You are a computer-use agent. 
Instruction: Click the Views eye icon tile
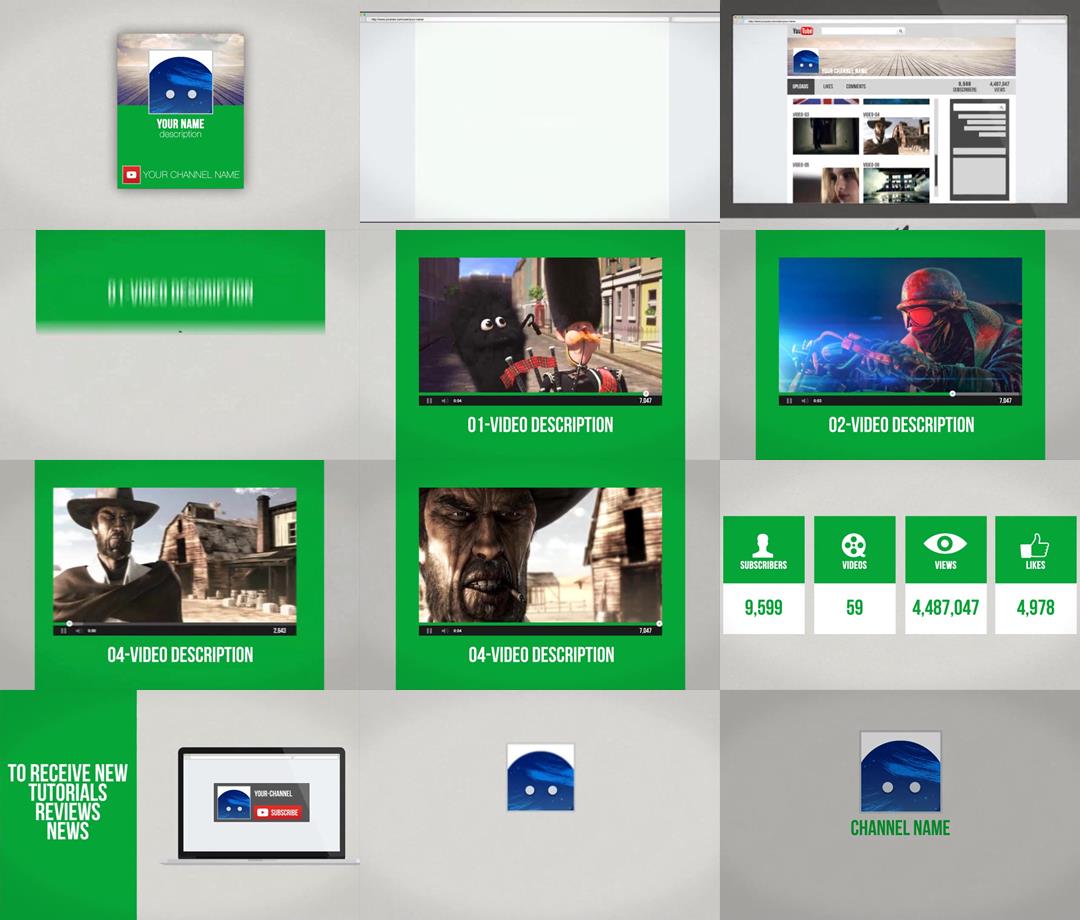945,550
